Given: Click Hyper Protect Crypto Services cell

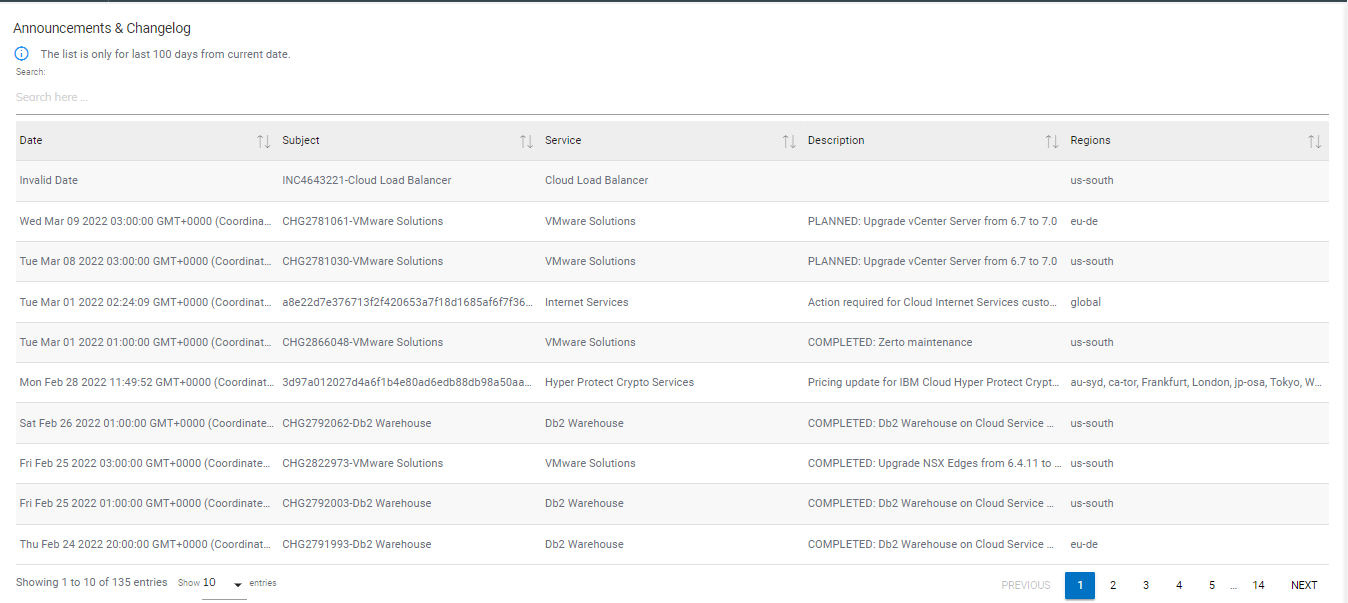Looking at the screenshot, I should [619, 383].
